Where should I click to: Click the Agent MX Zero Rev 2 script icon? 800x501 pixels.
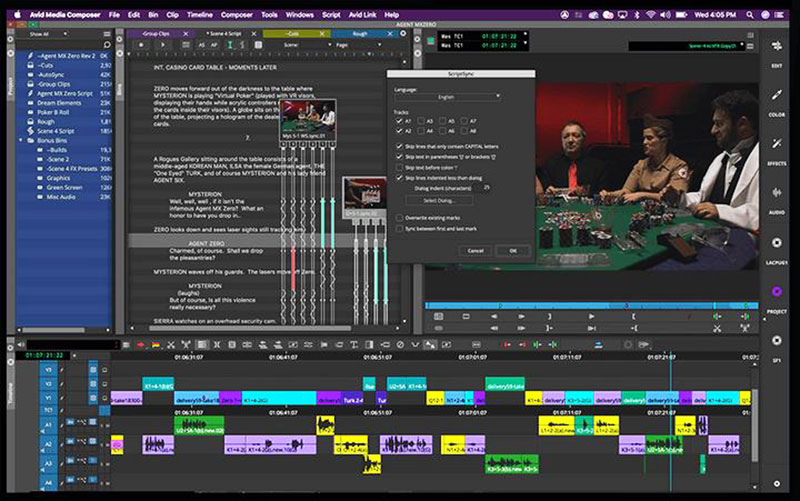tap(30, 56)
